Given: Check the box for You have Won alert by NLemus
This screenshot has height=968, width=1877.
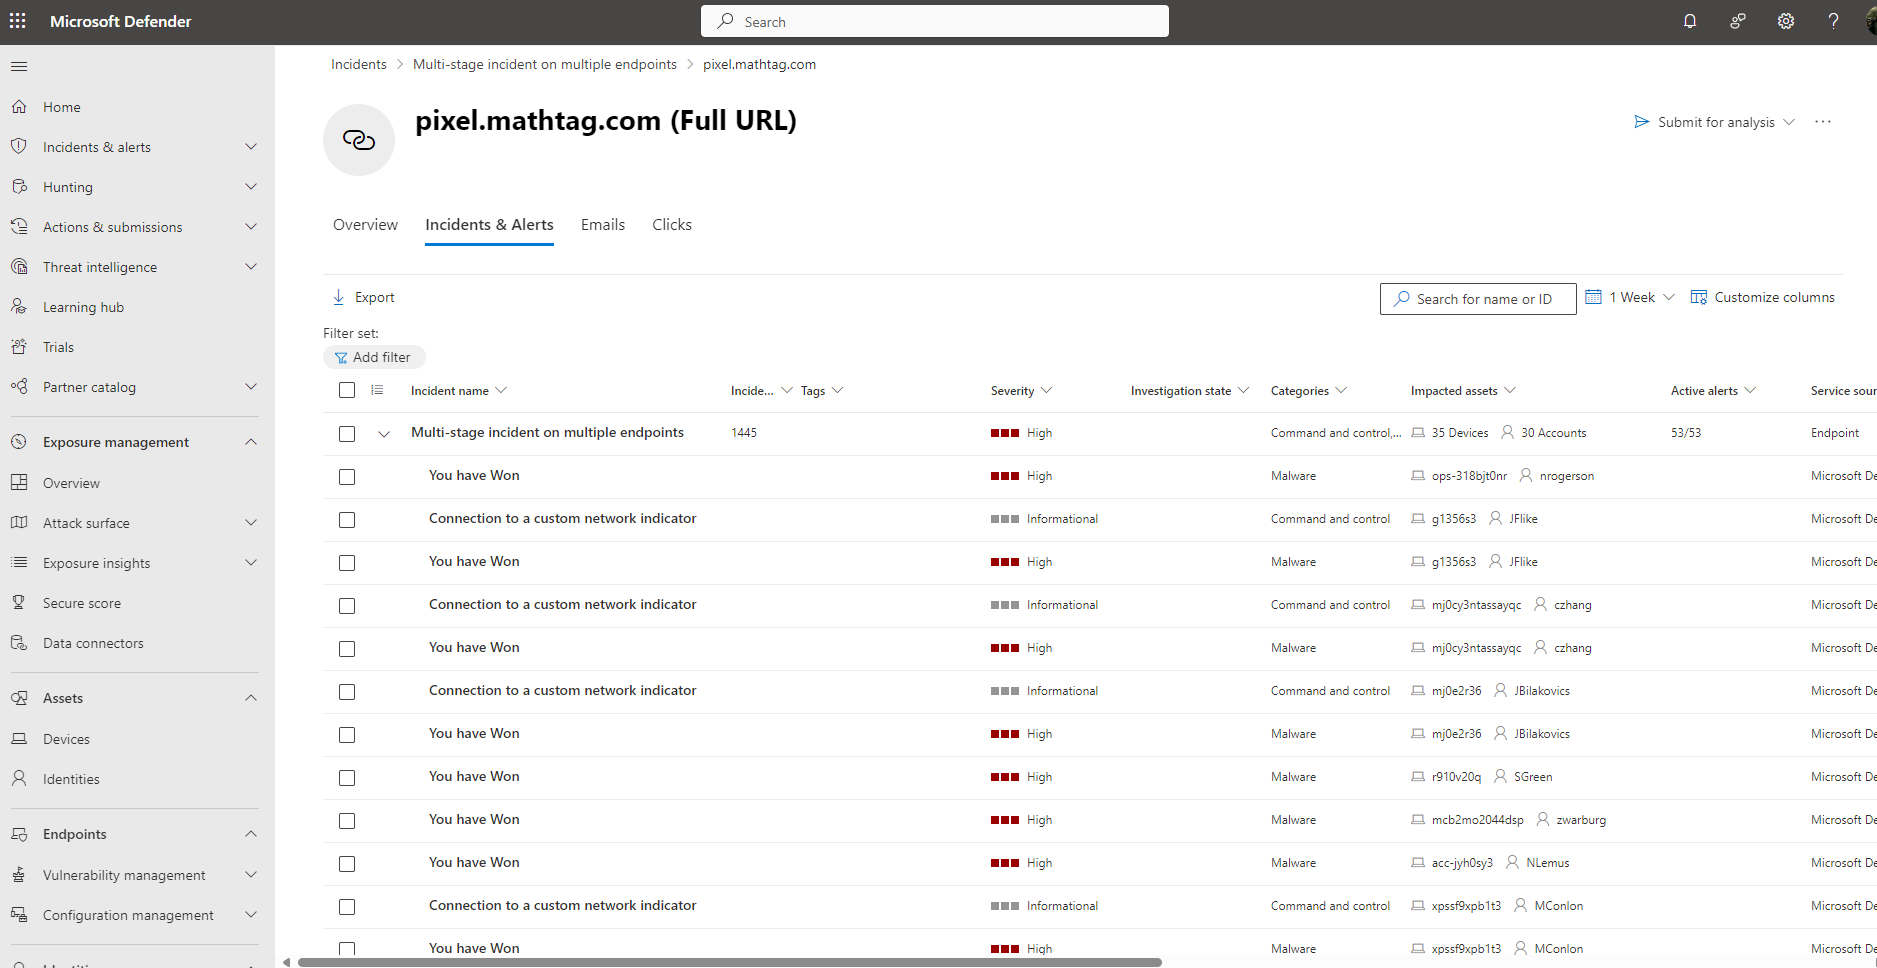Looking at the screenshot, I should [x=347, y=864].
